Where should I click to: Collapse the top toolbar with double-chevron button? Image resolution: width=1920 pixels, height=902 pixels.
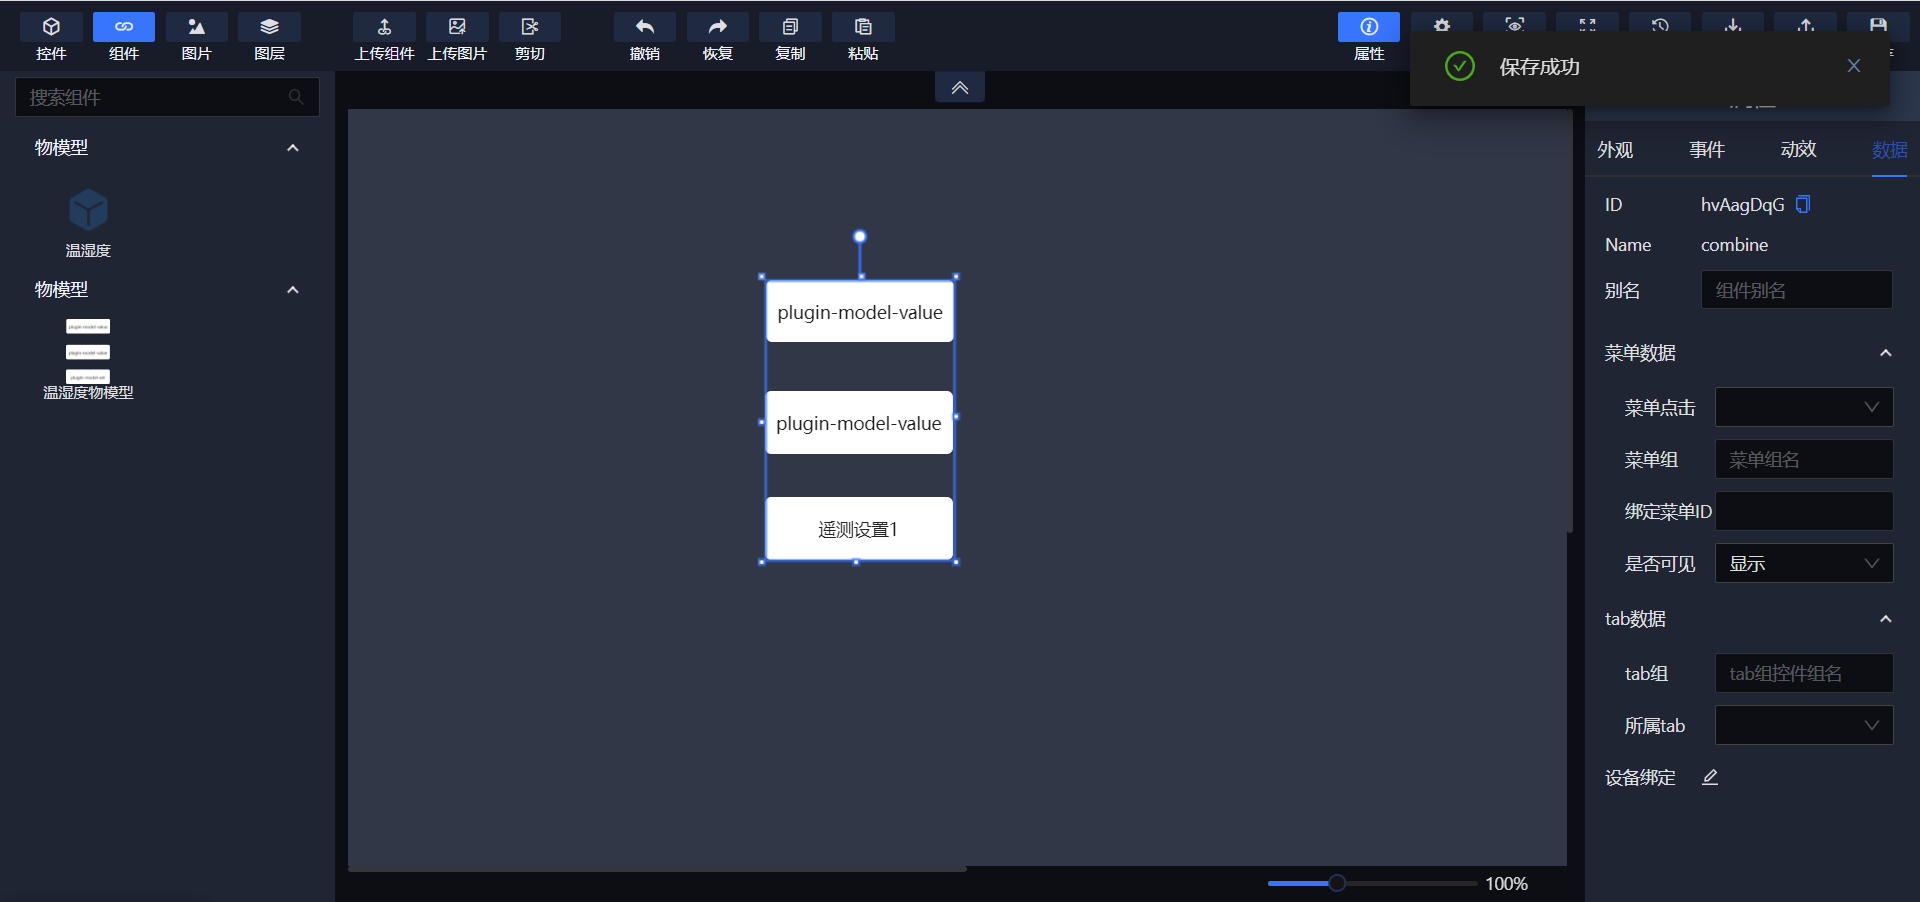tap(960, 87)
